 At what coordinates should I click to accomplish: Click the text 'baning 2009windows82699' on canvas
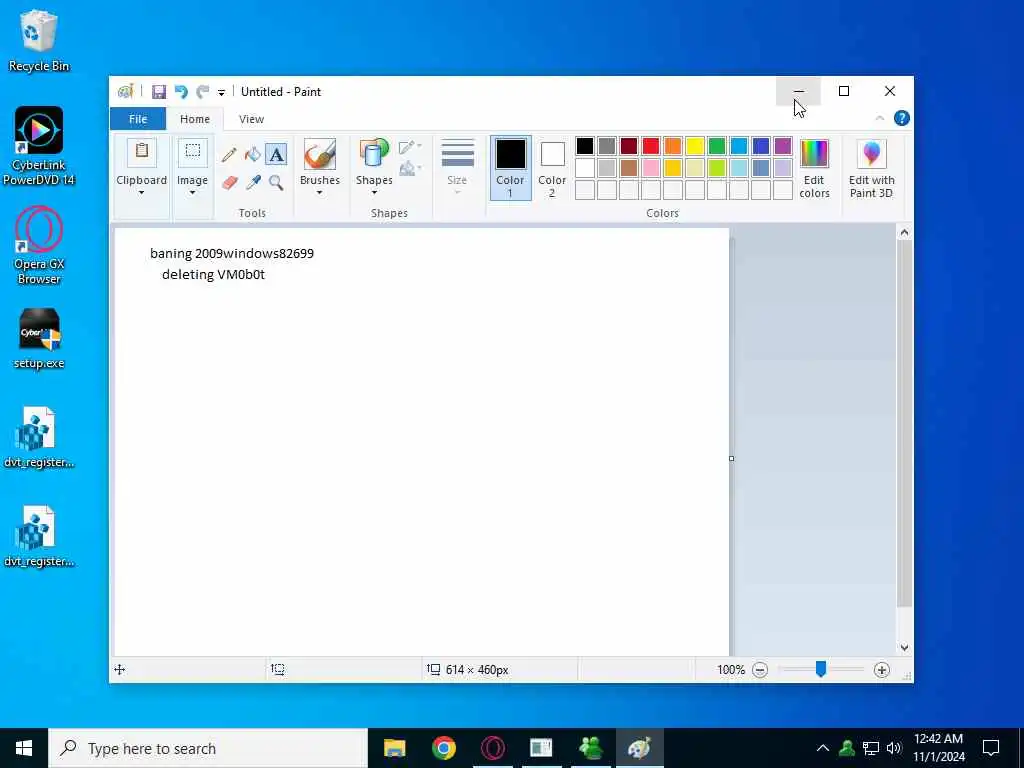point(232,253)
